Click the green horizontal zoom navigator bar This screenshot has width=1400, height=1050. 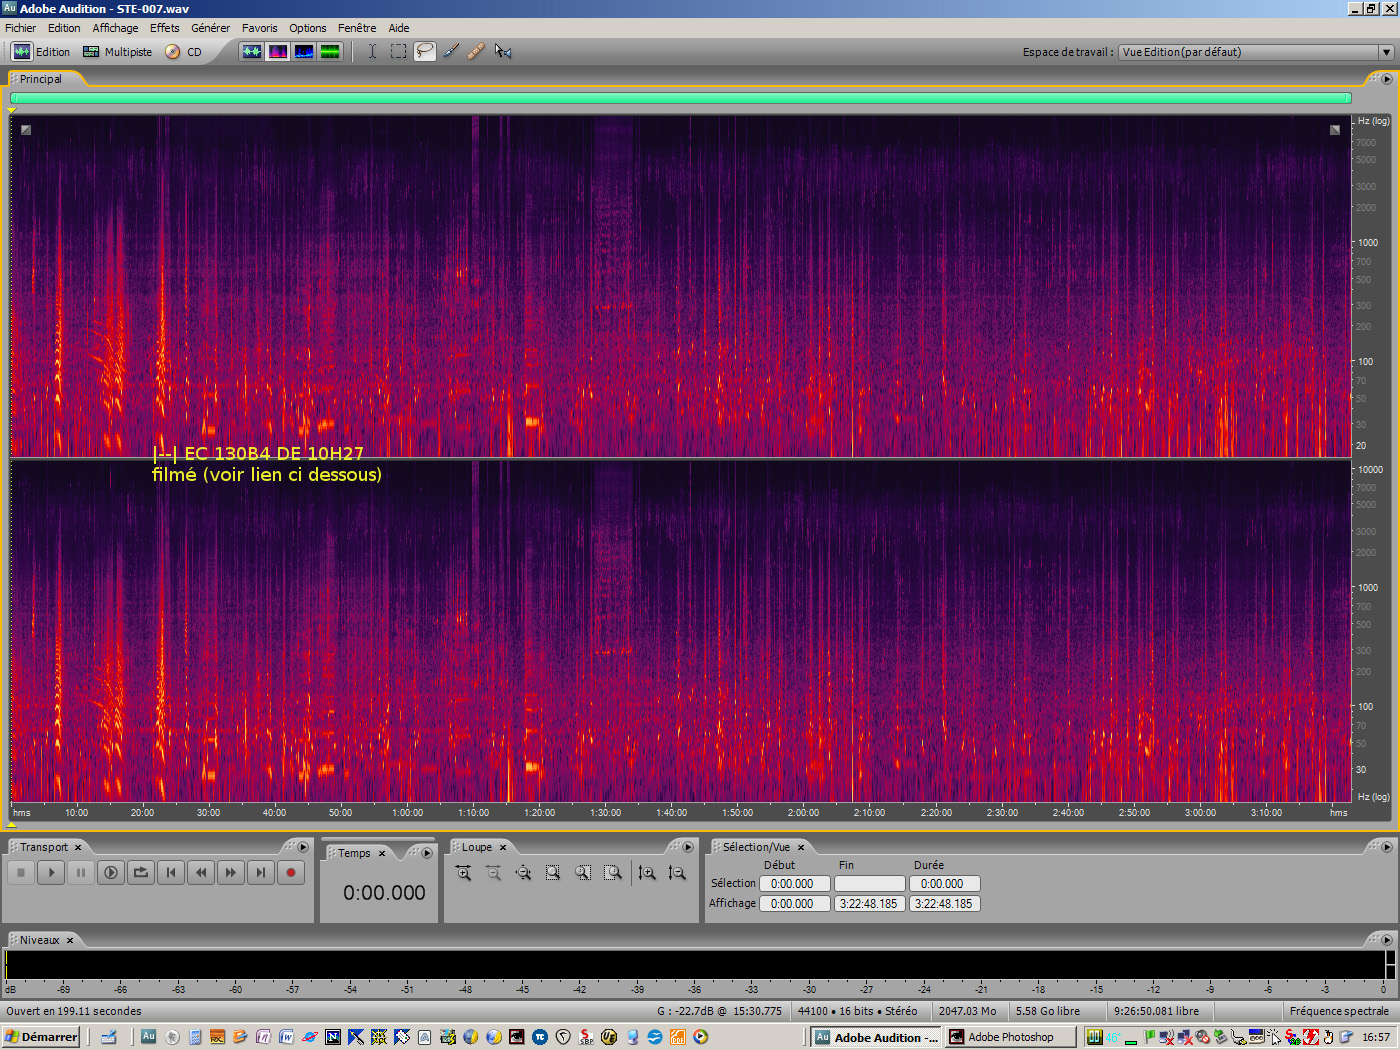680,99
